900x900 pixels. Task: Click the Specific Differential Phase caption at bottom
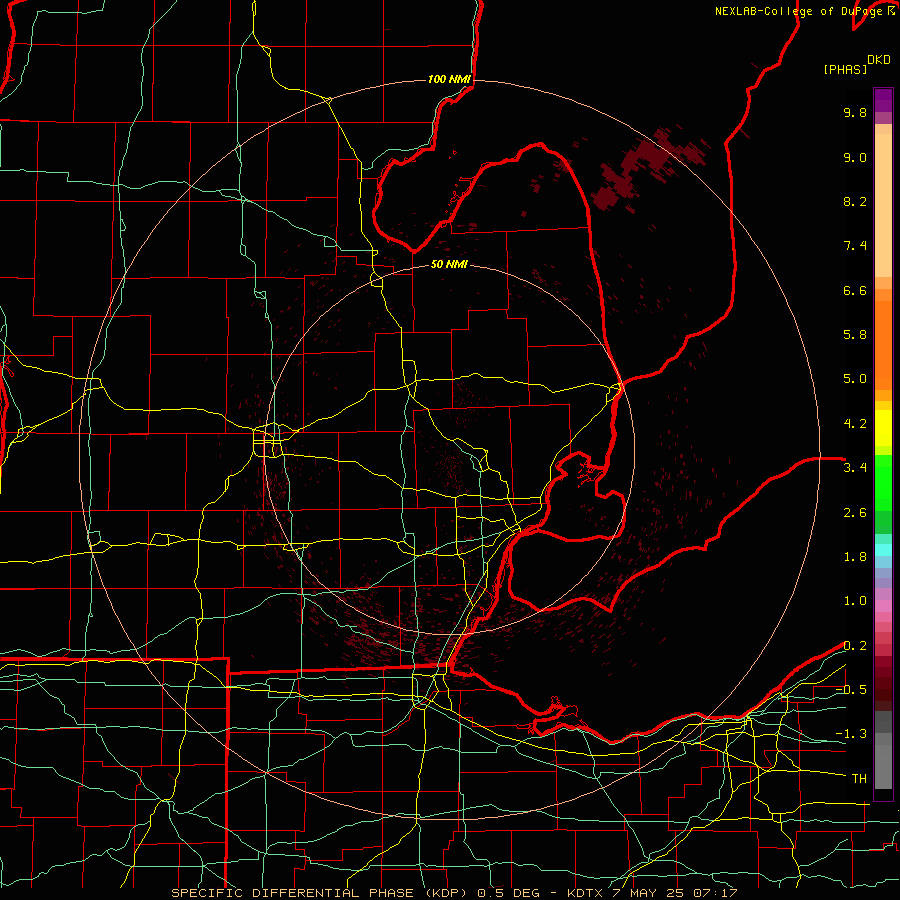coord(454,893)
